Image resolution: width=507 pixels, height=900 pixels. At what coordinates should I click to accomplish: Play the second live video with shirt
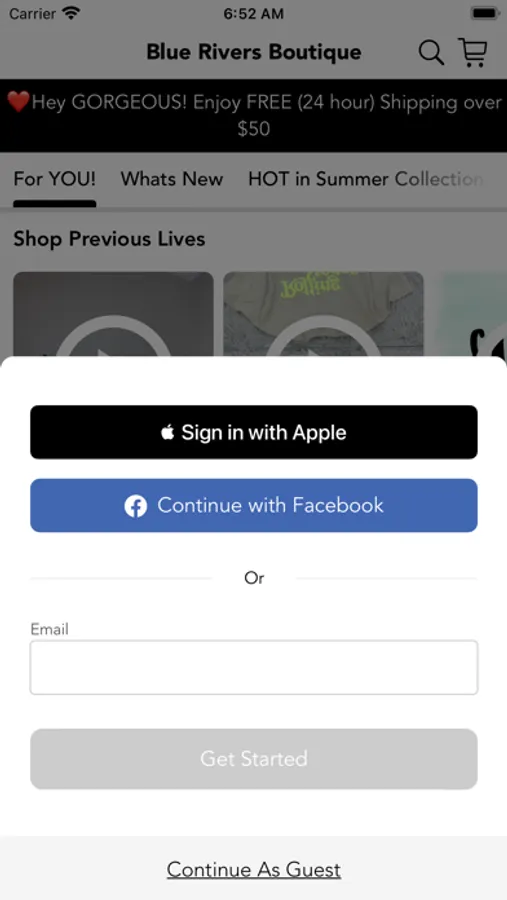pyautogui.click(x=323, y=314)
